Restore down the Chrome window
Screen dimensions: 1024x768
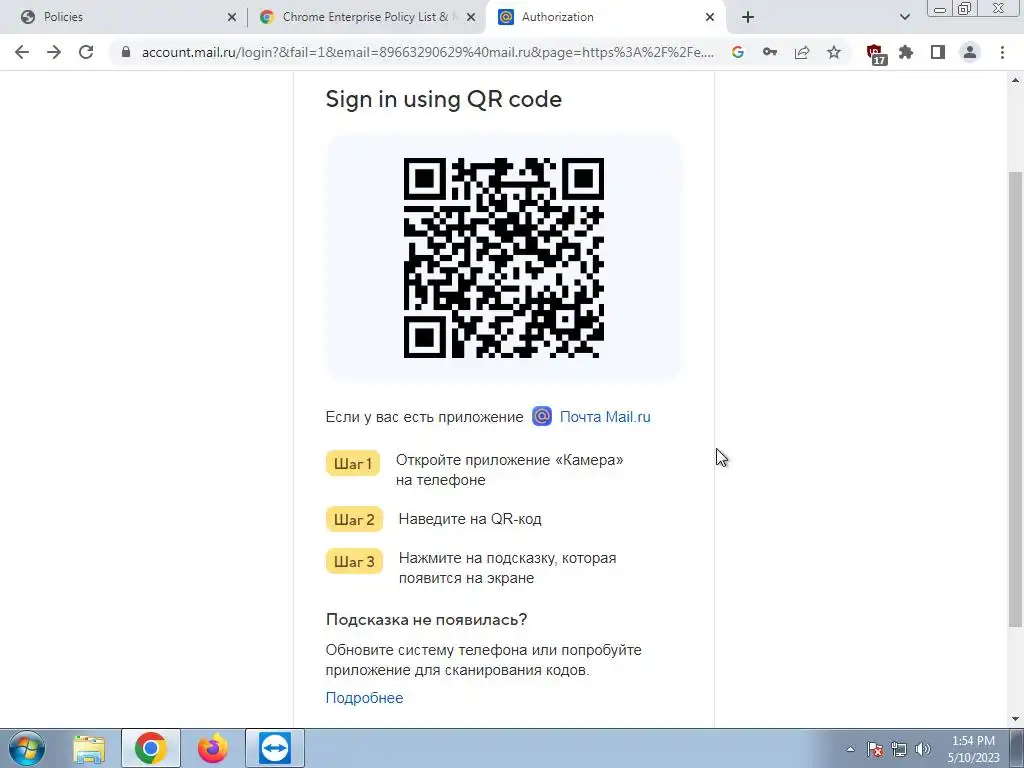(964, 9)
